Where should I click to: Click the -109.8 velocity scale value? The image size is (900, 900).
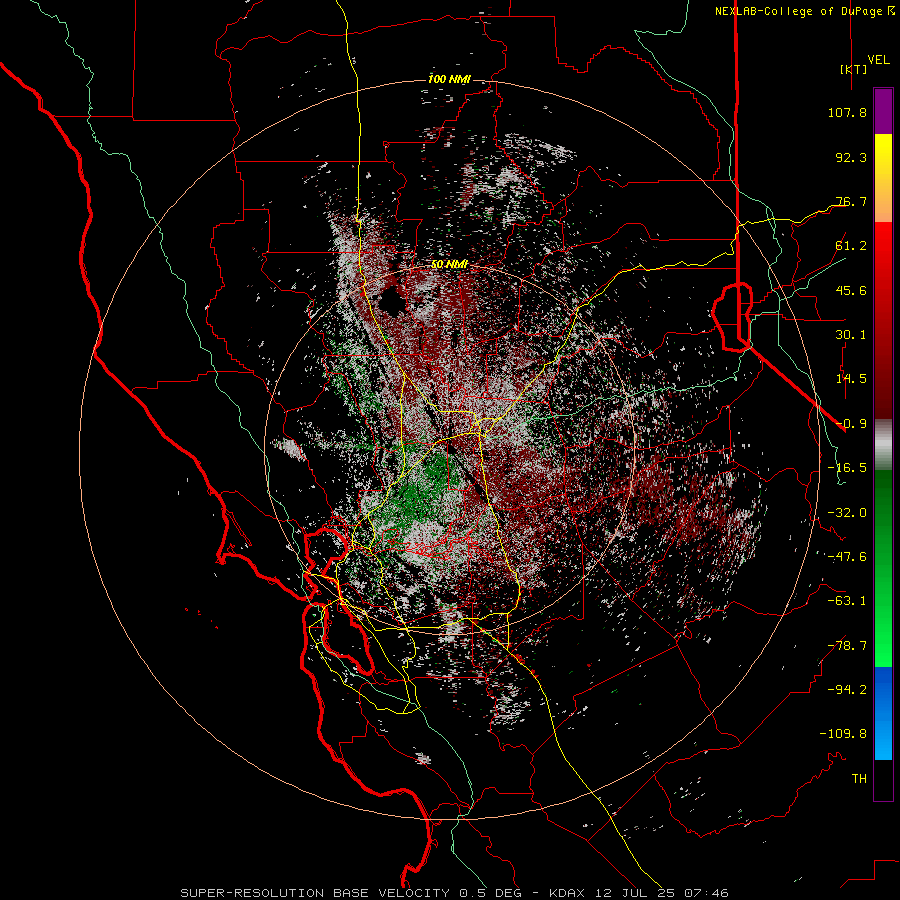click(x=843, y=734)
